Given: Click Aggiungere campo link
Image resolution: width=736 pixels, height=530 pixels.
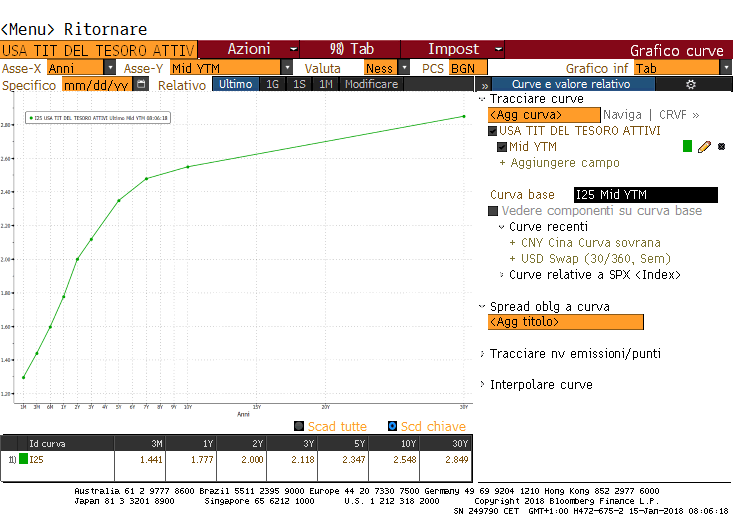Looking at the screenshot, I should click(560, 163).
